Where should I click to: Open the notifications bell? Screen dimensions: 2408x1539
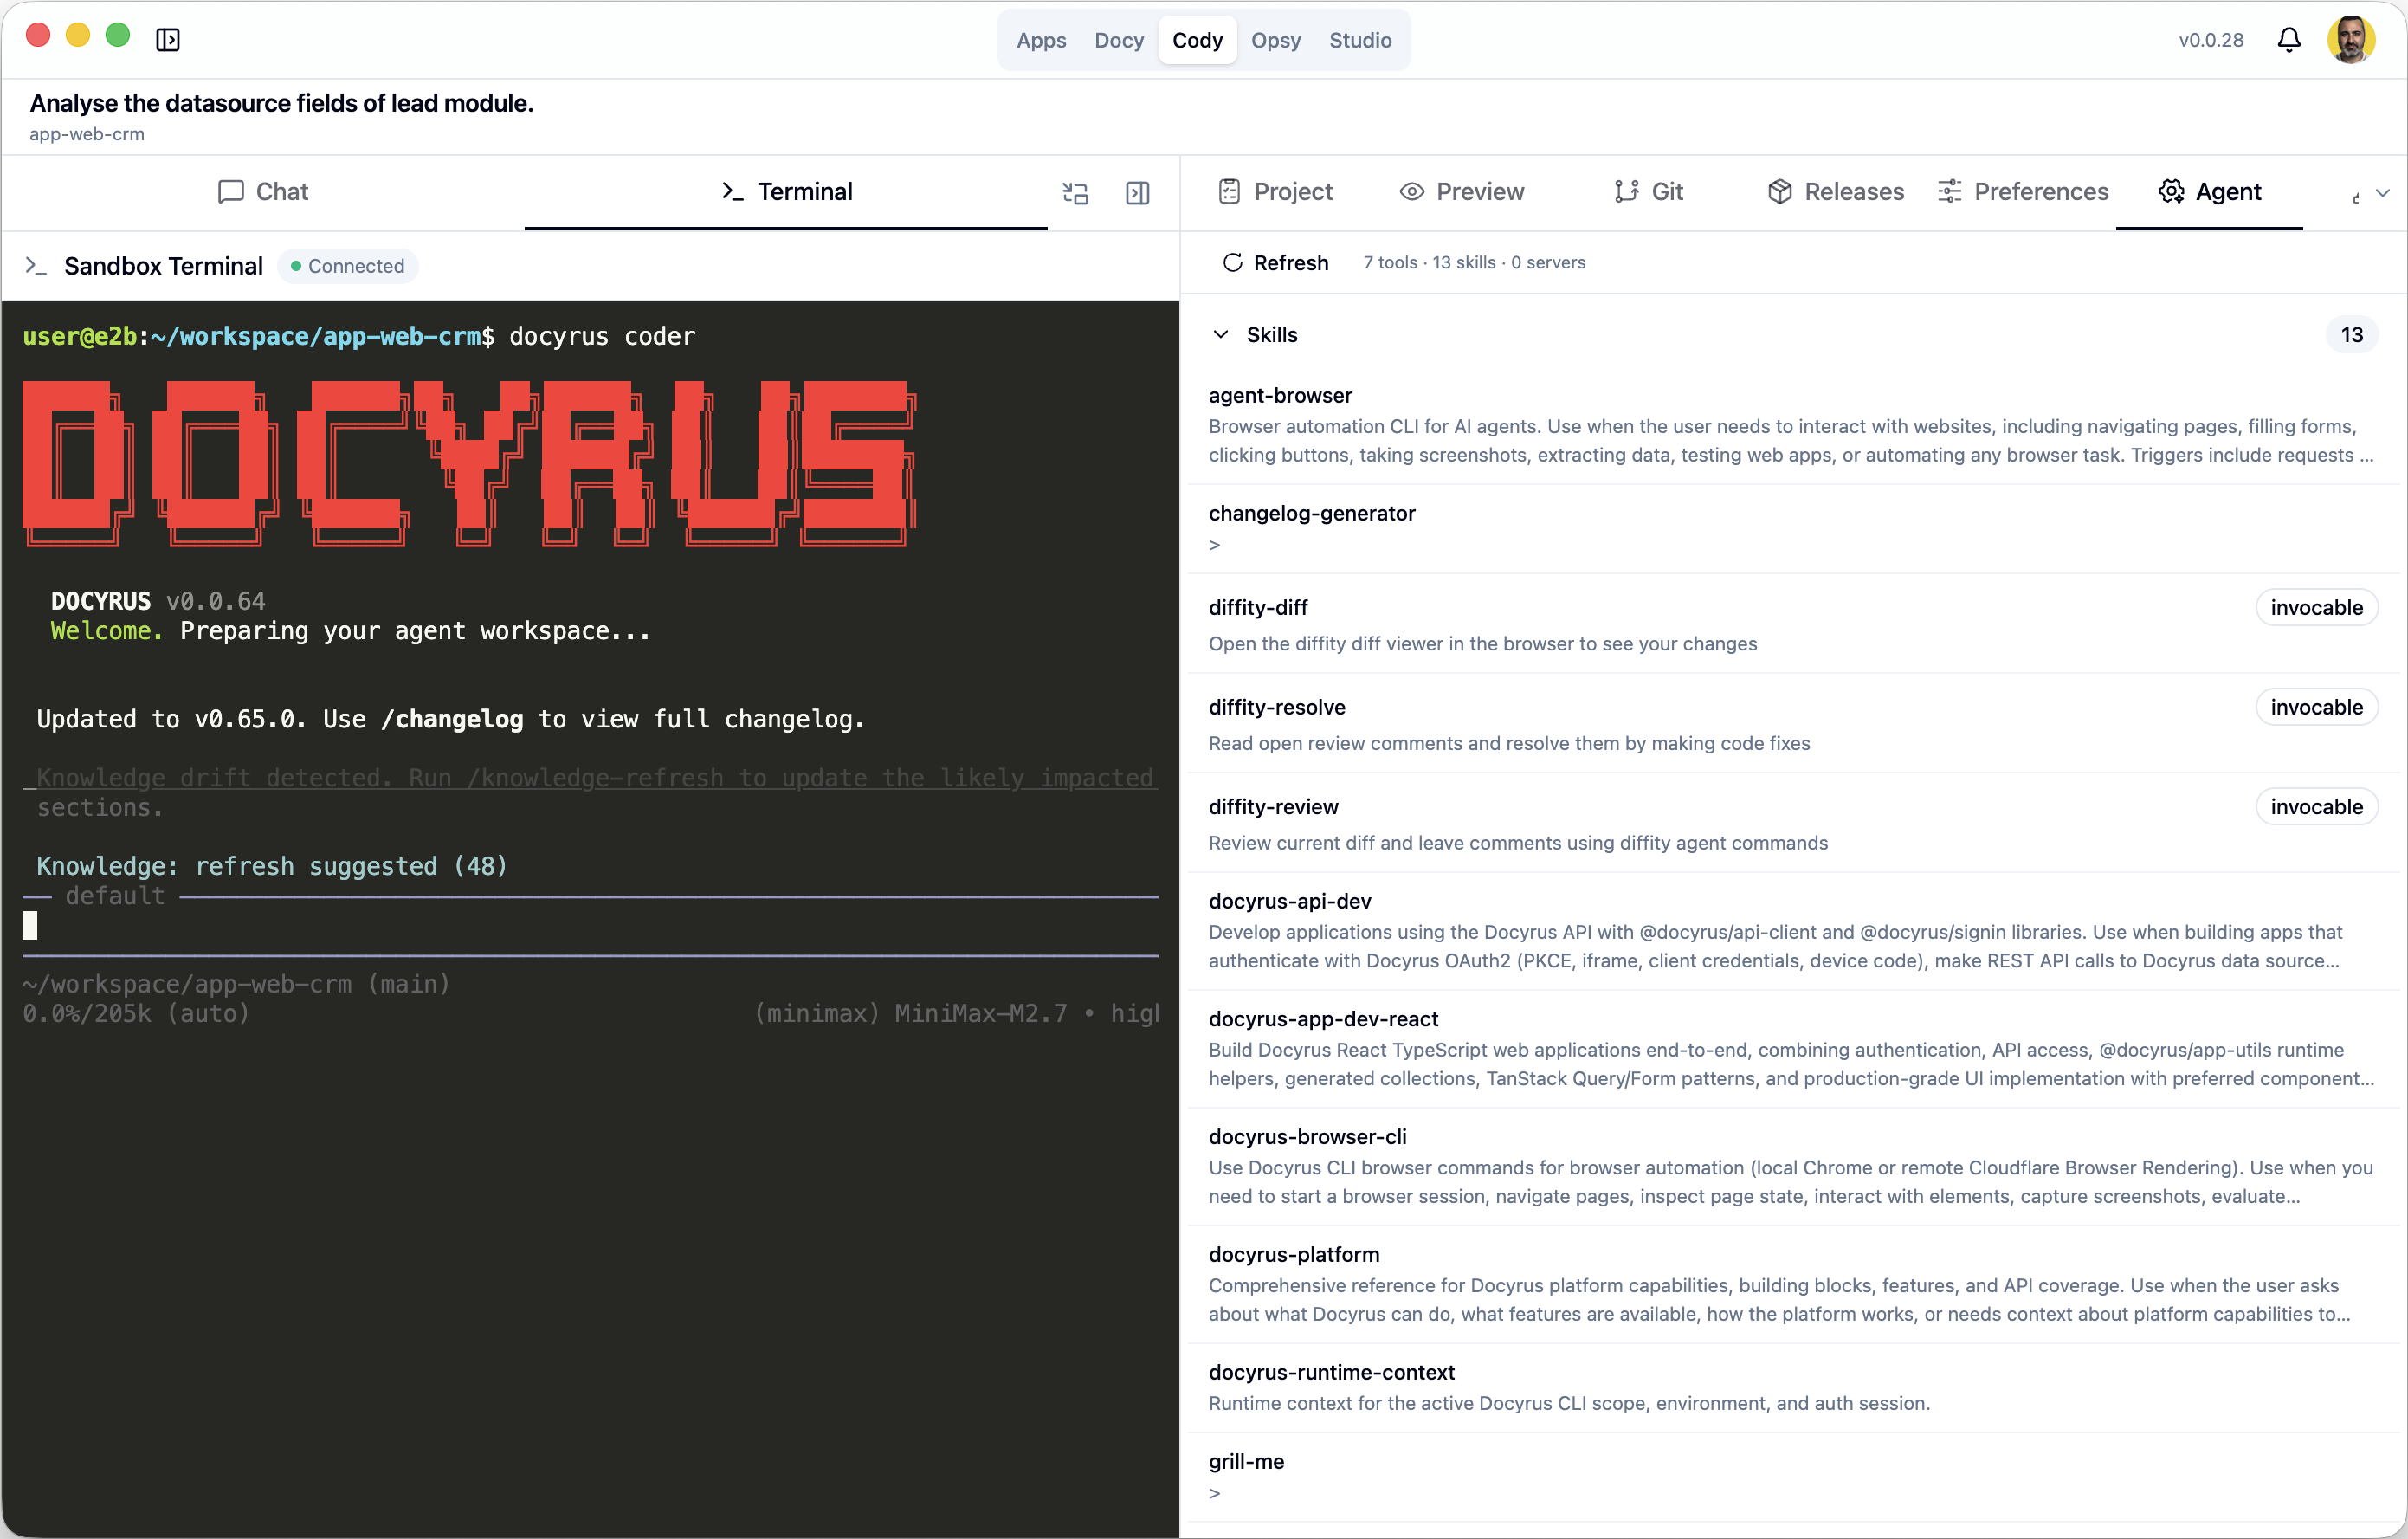tap(2289, 39)
